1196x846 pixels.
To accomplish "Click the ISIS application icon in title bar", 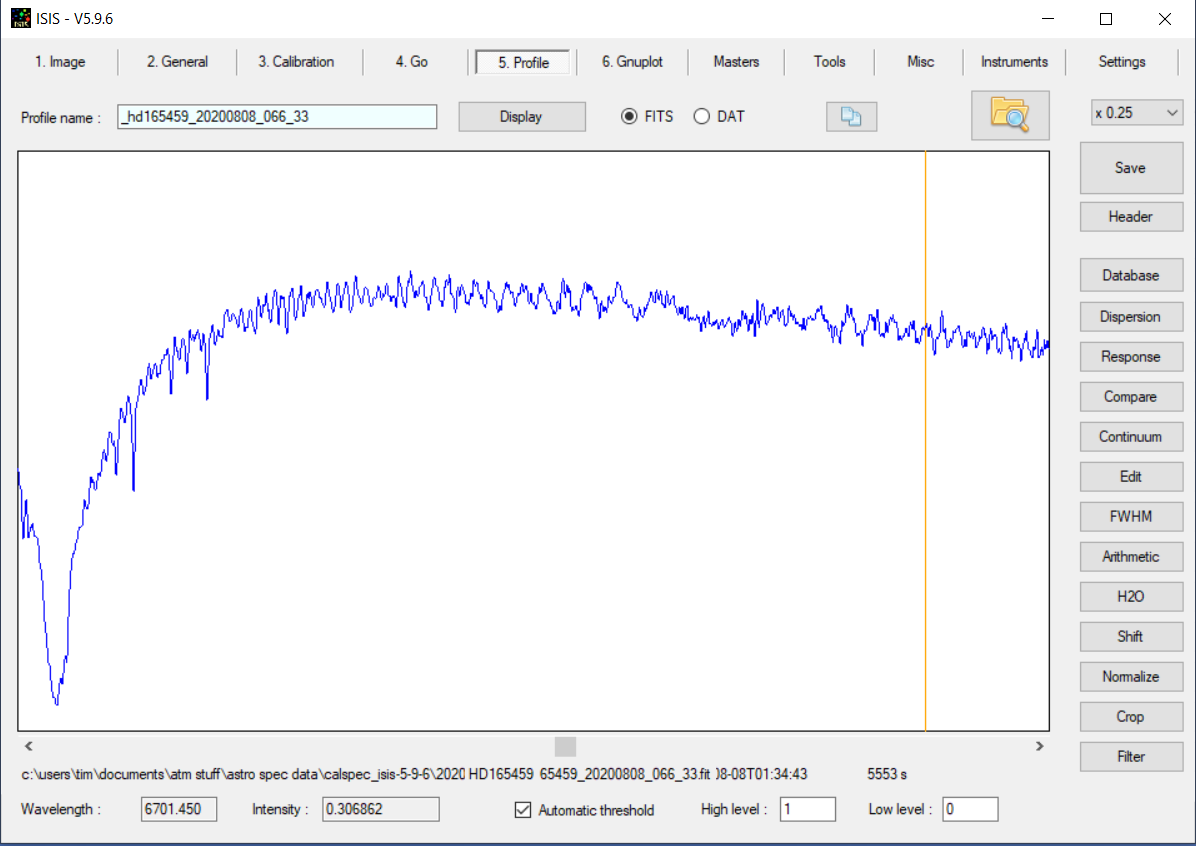I will coord(20,19).
